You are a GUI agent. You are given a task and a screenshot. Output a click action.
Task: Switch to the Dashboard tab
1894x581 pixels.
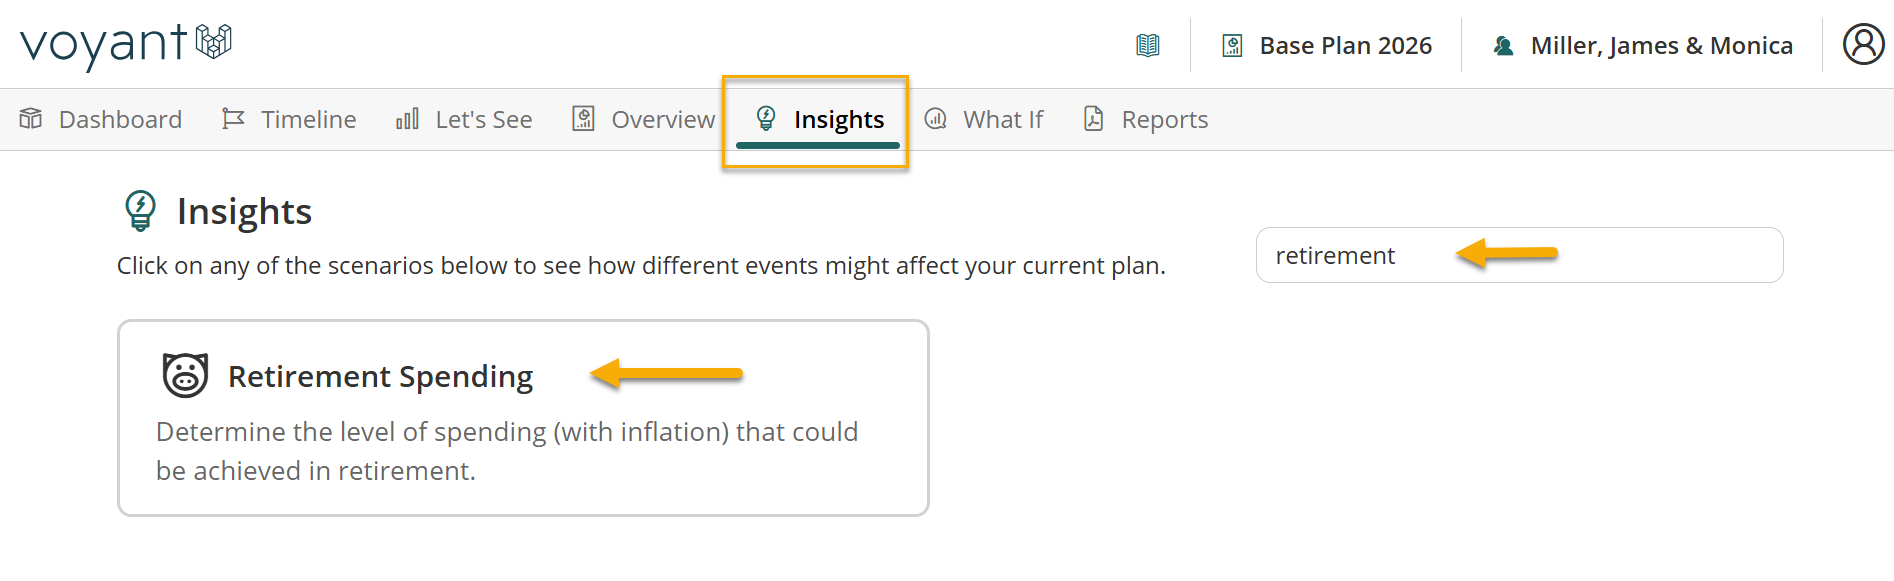[x=100, y=119]
